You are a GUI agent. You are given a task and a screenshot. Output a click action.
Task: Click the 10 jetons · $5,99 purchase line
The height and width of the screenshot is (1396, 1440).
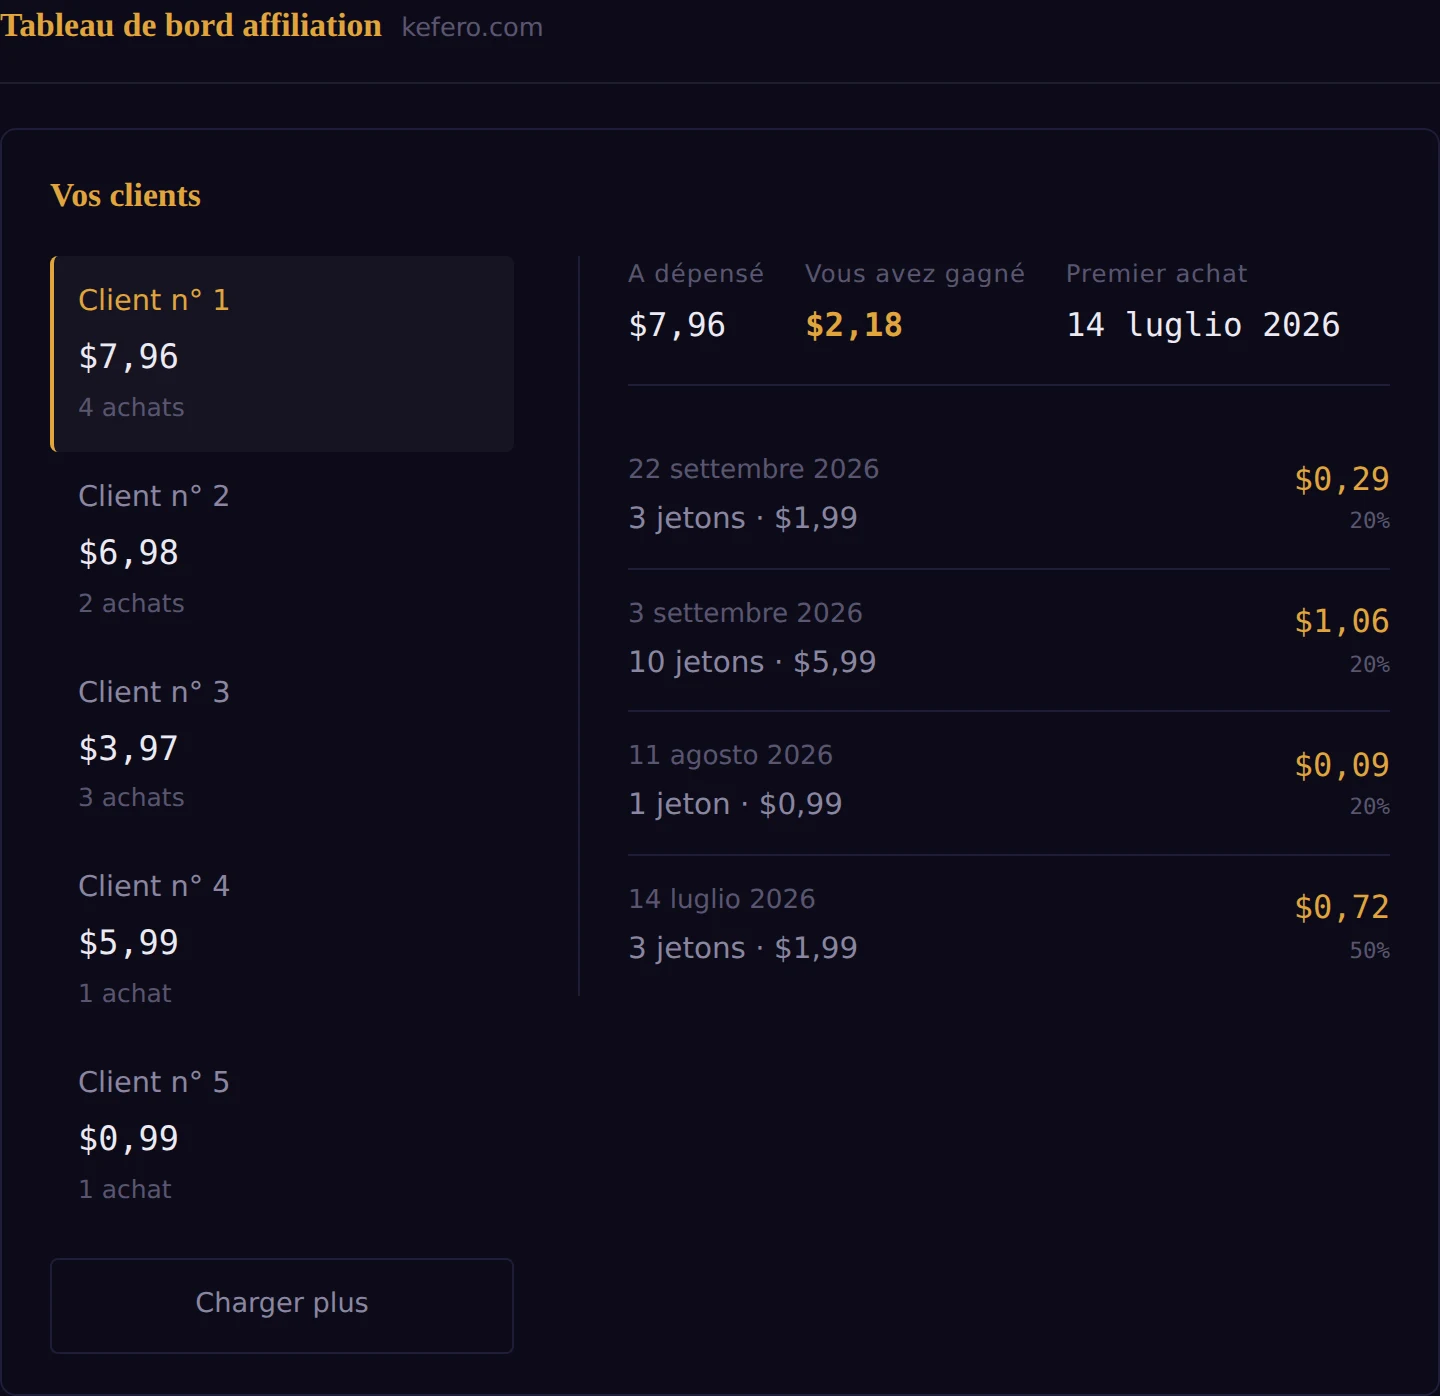(x=752, y=662)
